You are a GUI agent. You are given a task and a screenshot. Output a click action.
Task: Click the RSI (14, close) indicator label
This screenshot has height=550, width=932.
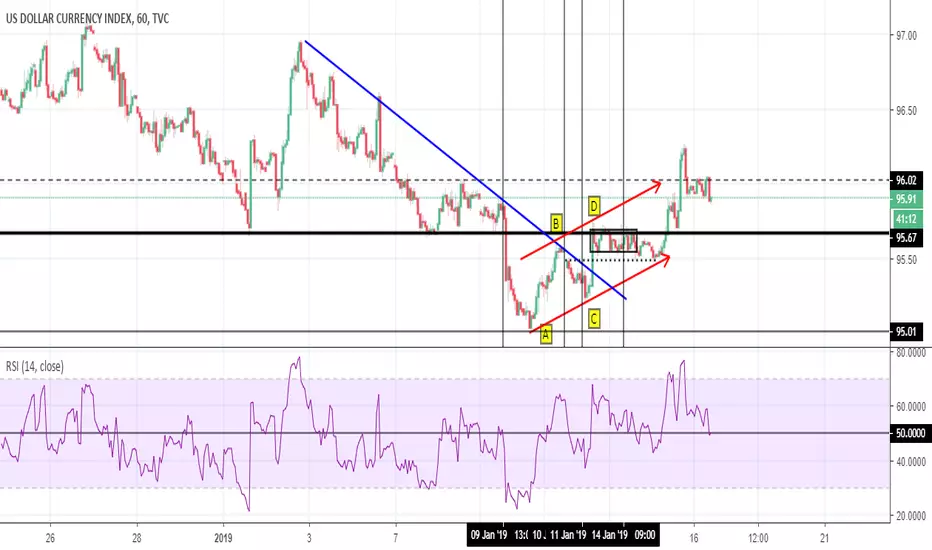coord(34,366)
